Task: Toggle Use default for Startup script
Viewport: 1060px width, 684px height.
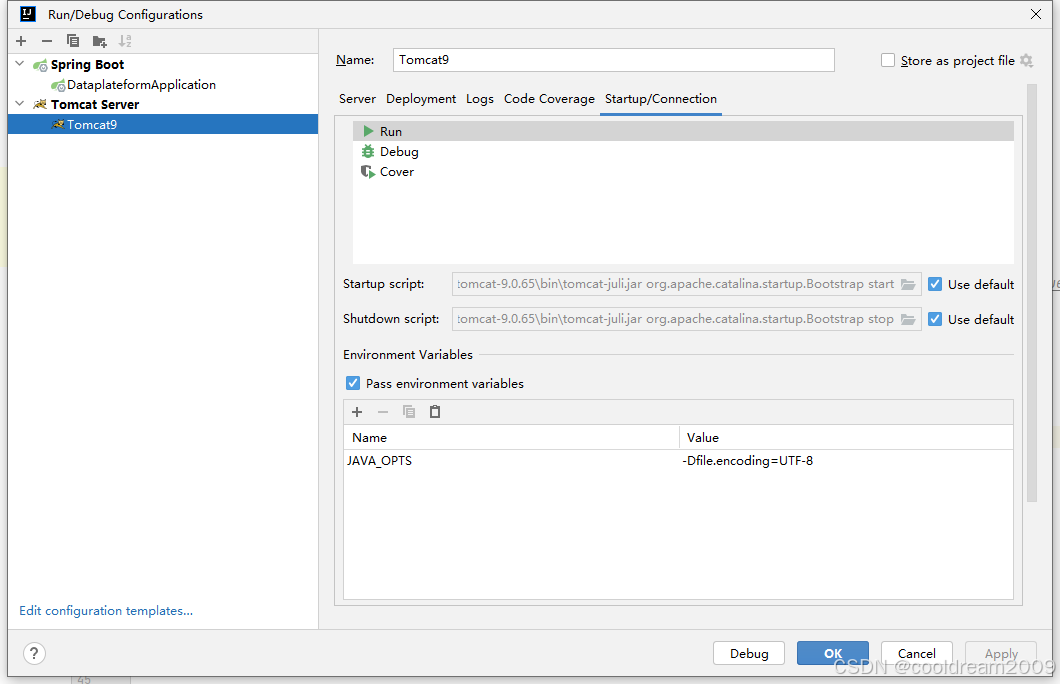Action: [x=935, y=285]
